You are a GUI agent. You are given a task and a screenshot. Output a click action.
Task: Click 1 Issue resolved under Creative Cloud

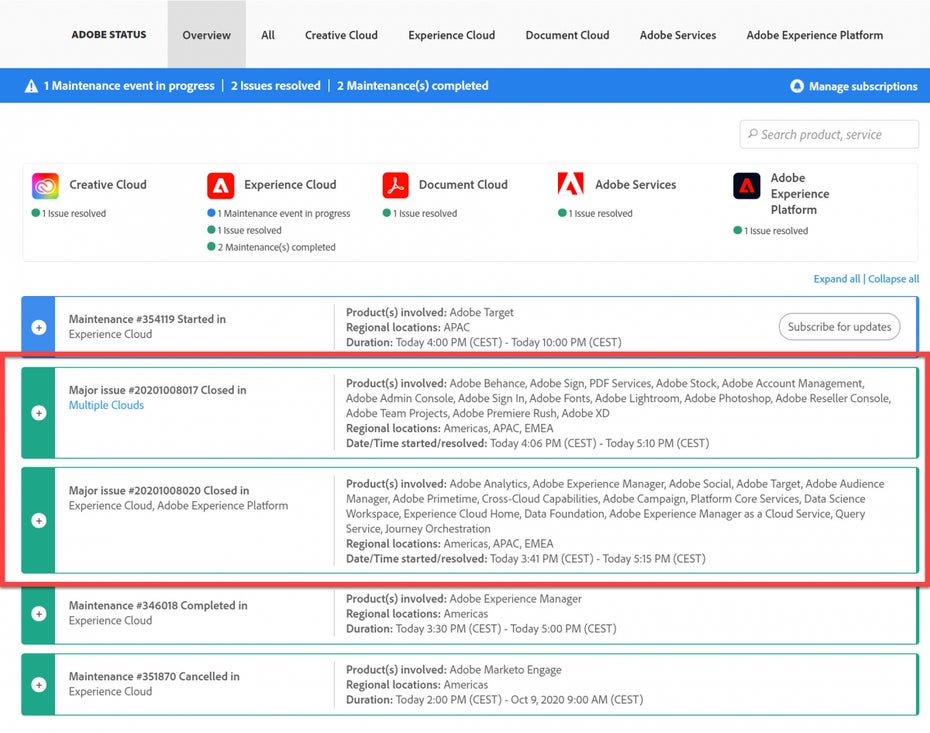click(74, 213)
